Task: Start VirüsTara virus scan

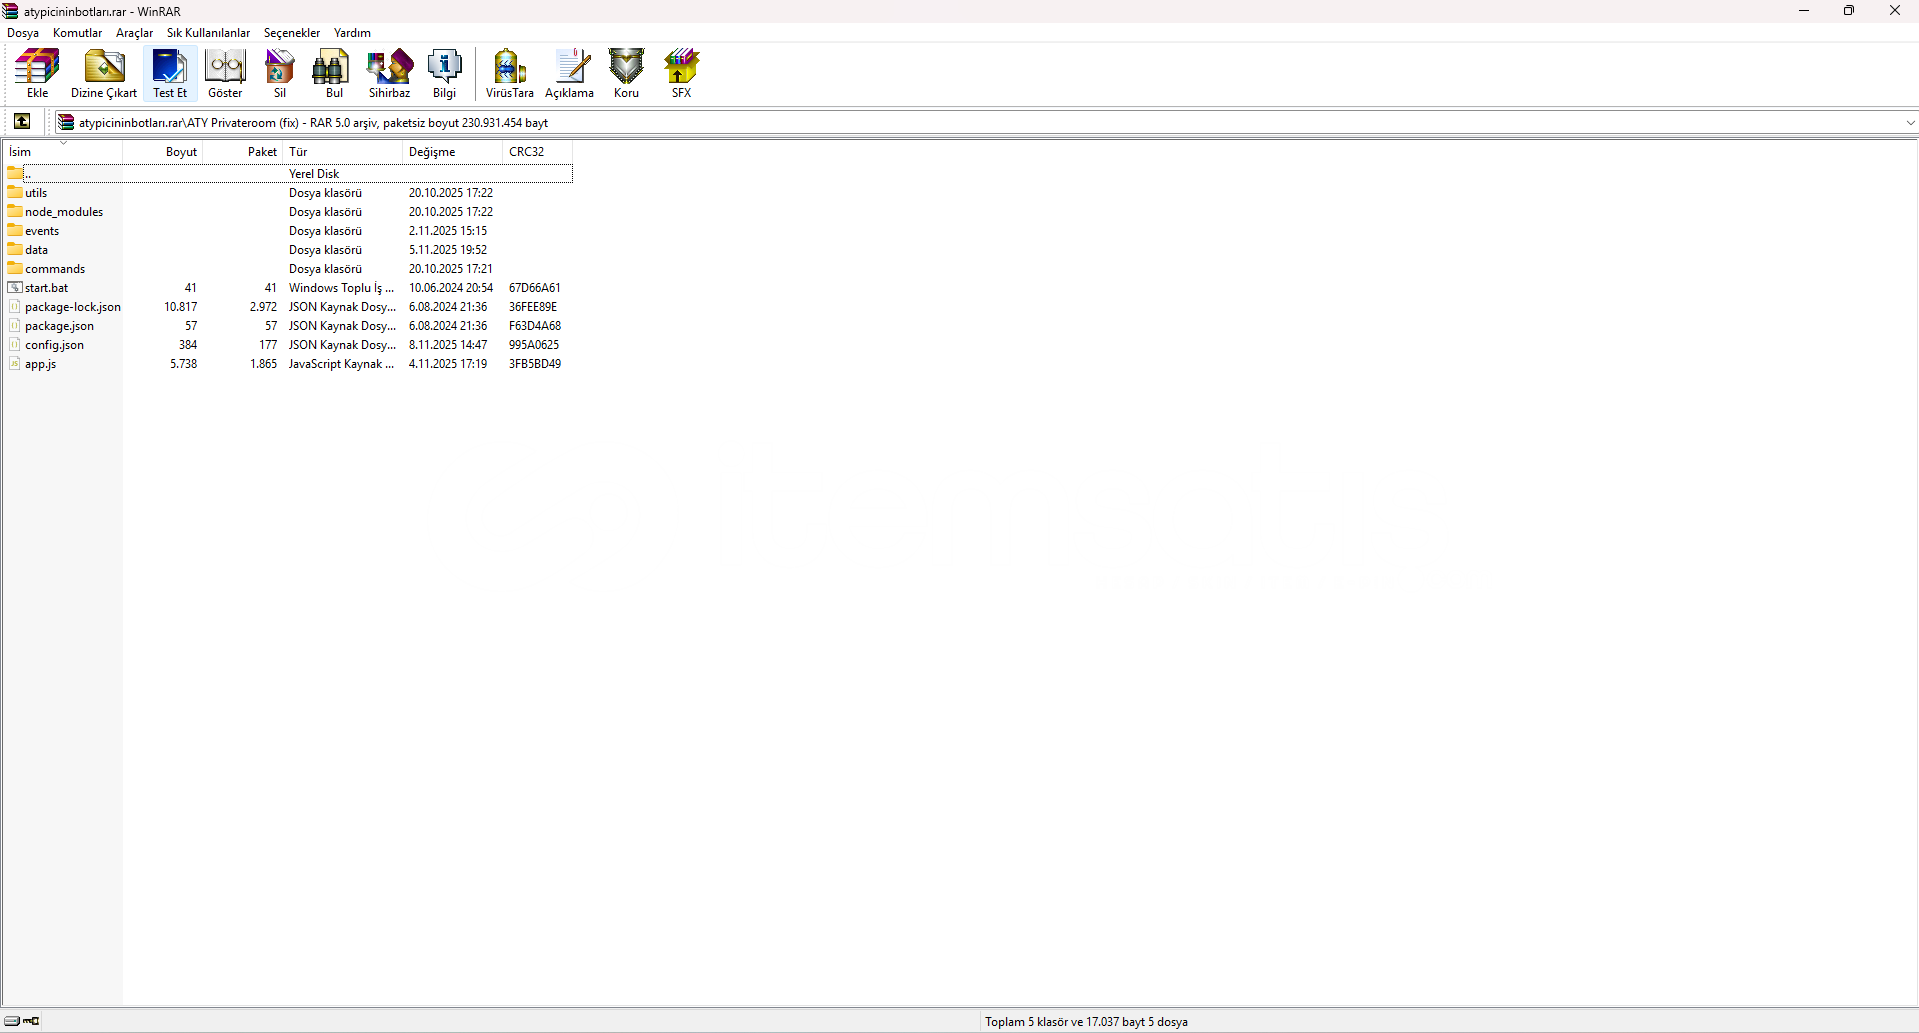Action: click(x=509, y=73)
